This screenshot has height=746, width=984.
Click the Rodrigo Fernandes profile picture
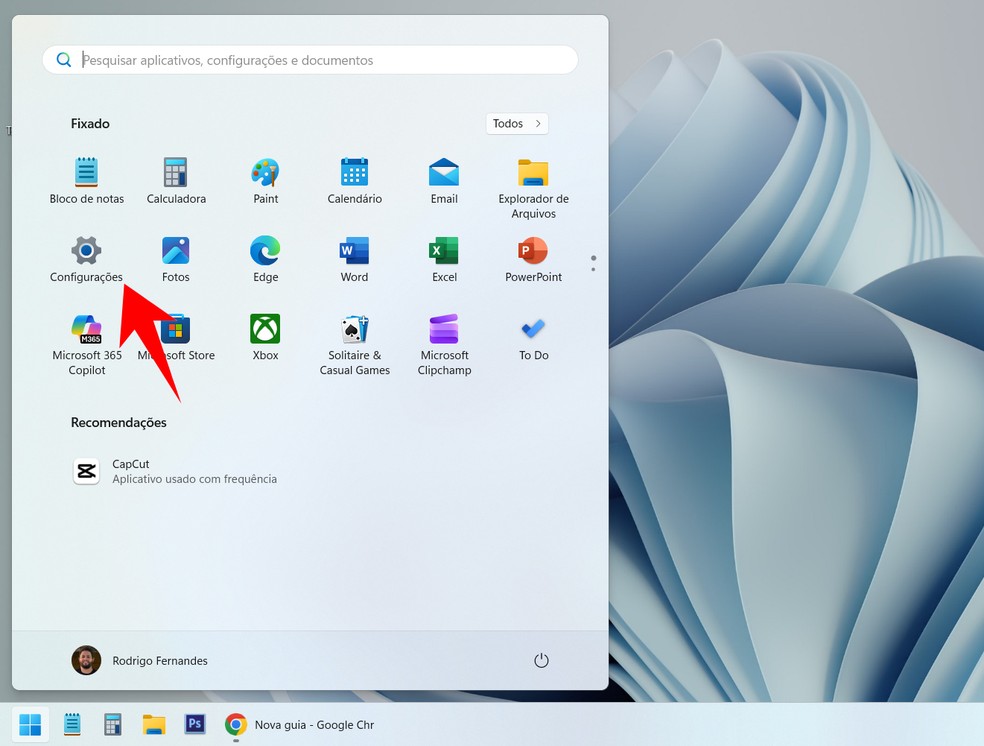click(86, 661)
